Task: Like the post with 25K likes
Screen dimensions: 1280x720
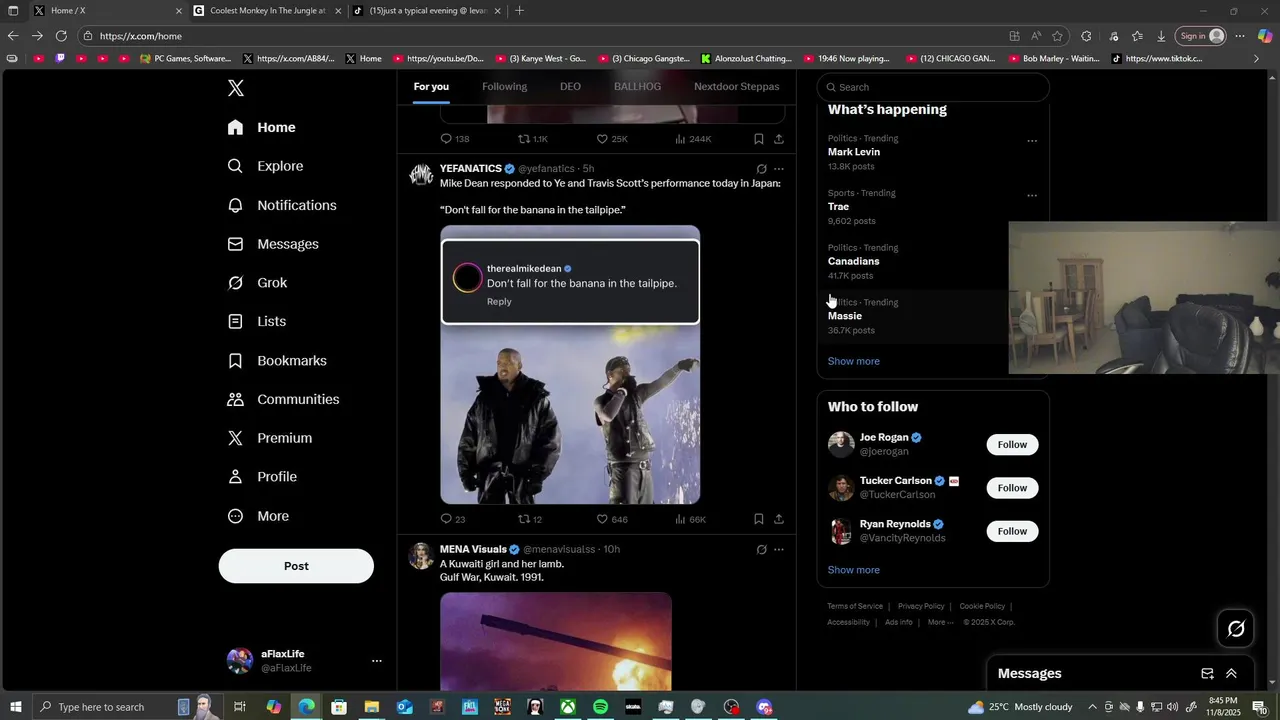Action: (612, 139)
